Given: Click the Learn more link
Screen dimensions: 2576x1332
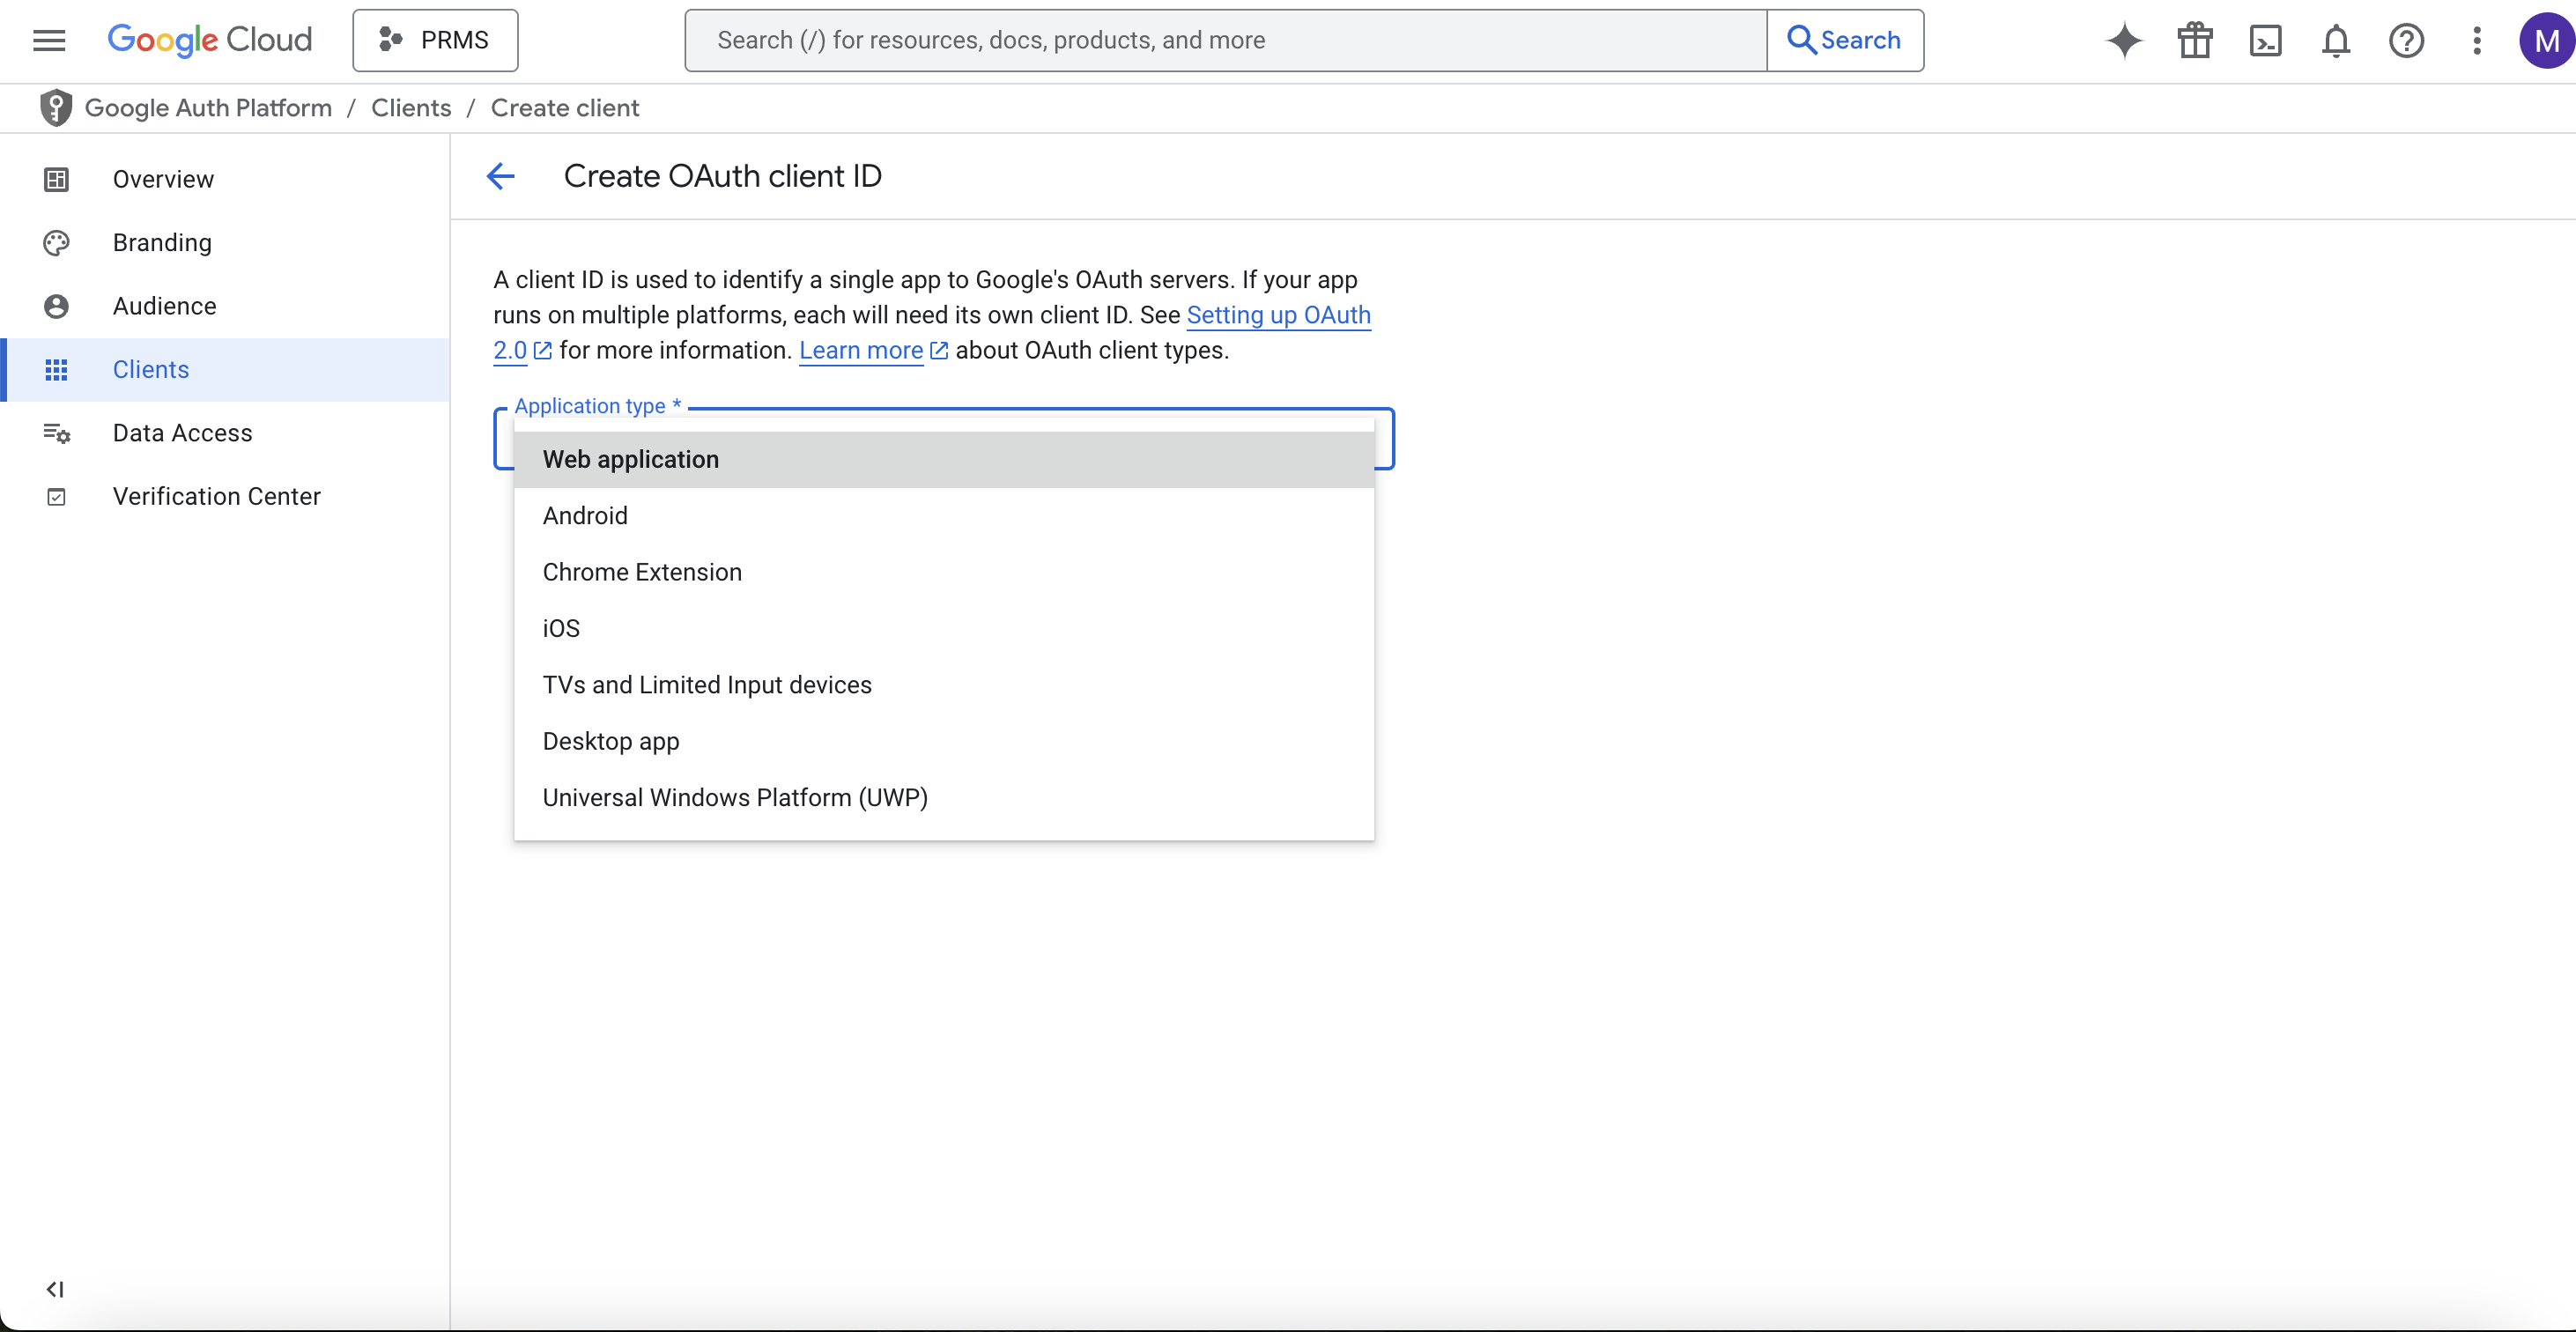Looking at the screenshot, I should (x=861, y=350).
